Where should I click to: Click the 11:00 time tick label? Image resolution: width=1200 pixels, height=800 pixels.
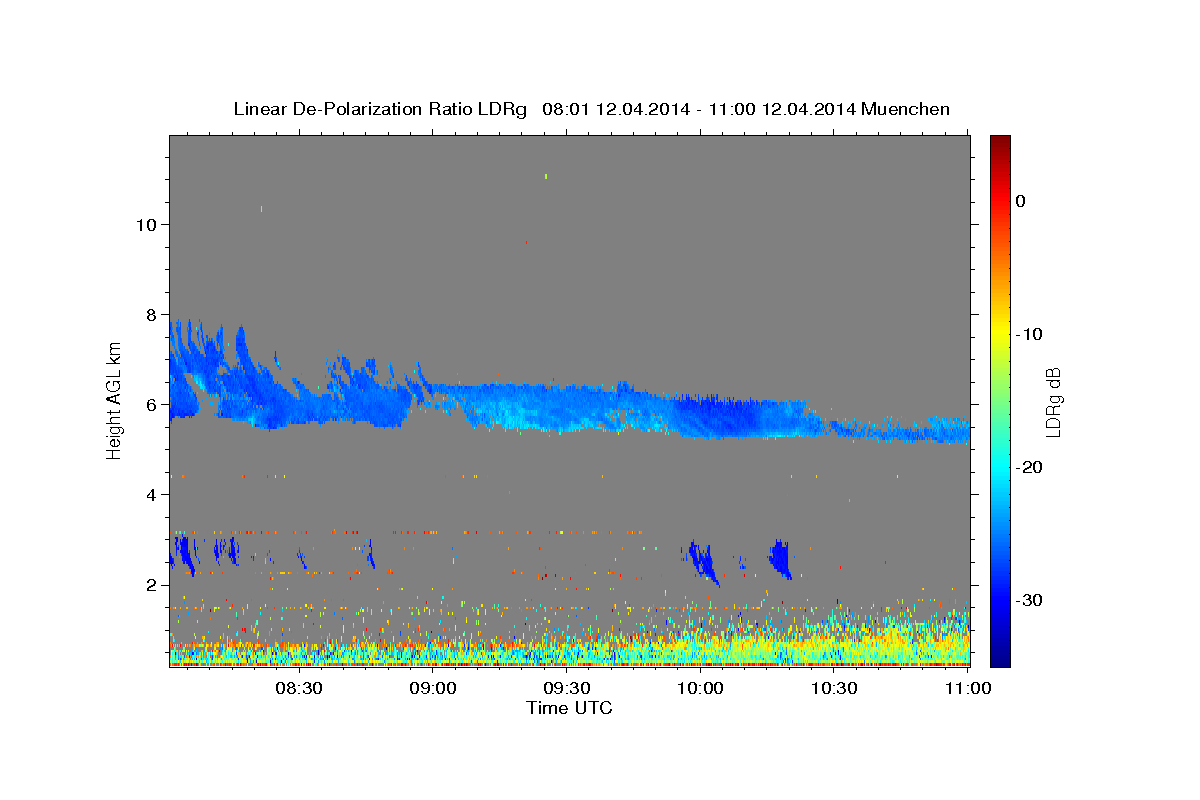967,689
